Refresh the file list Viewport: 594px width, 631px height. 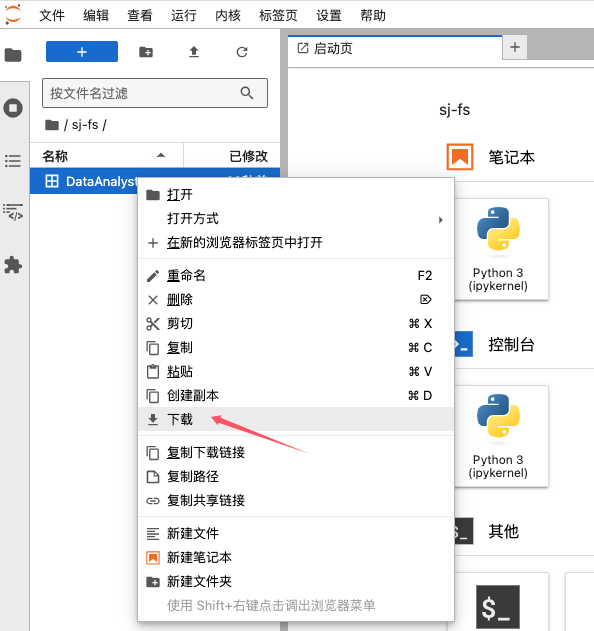tap(242, 52)
